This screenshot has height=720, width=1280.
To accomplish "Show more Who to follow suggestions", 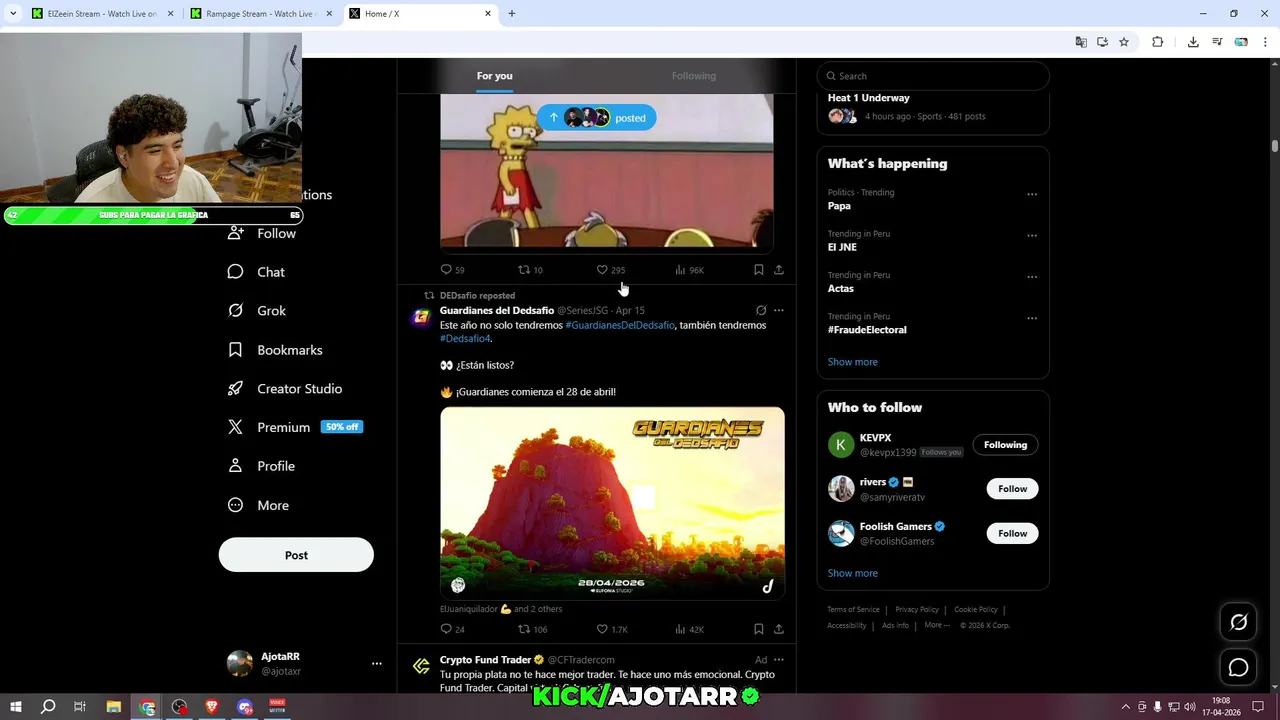I will (x=852, y=573).
